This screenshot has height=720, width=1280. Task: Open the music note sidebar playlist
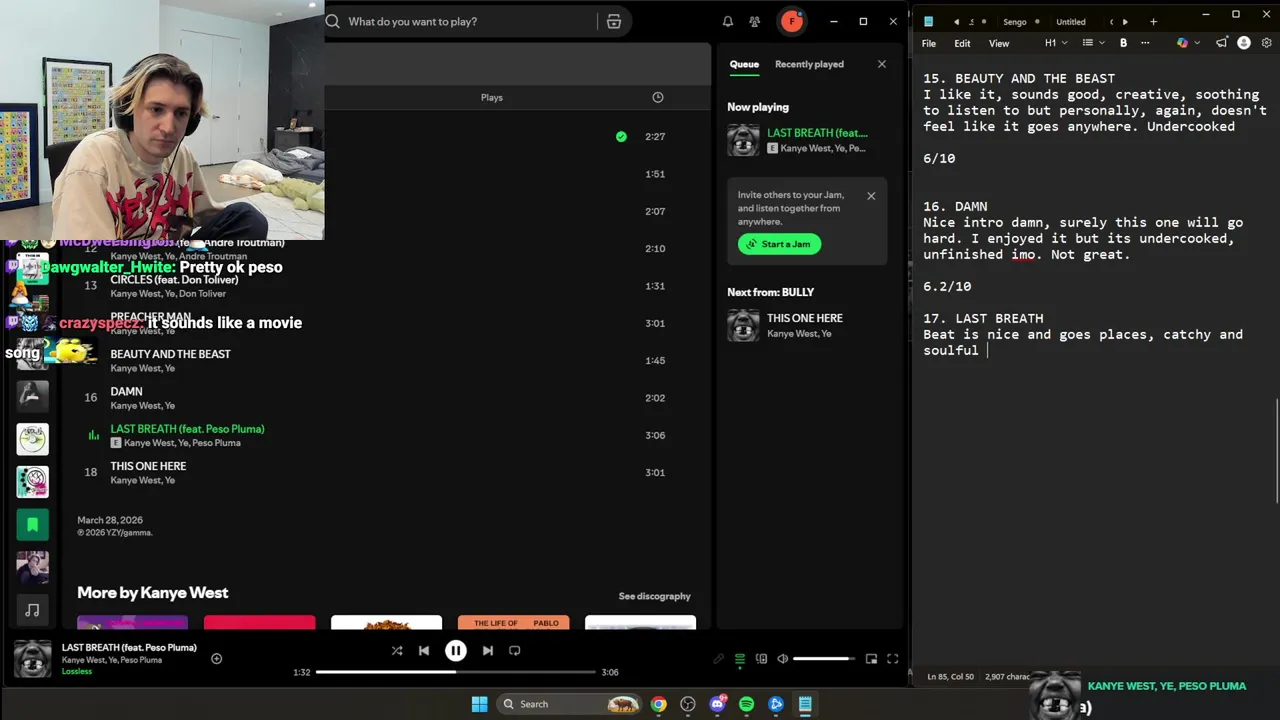tap(32, 610)
